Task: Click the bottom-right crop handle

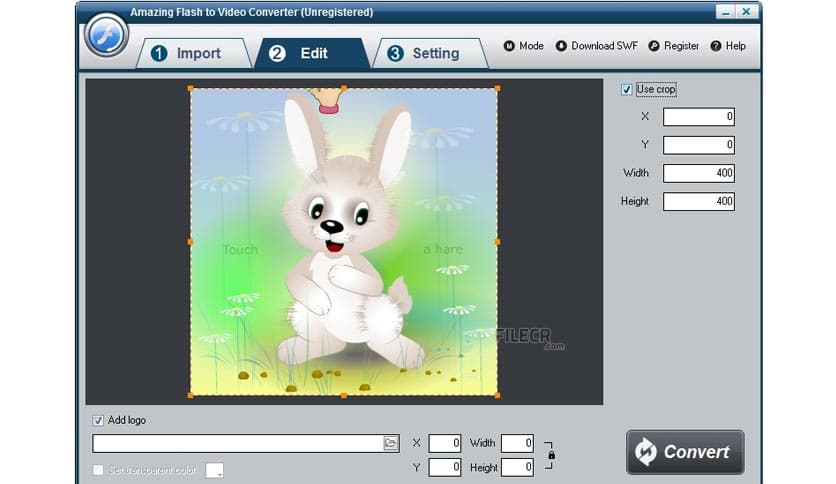Action: tap(497, 396)
